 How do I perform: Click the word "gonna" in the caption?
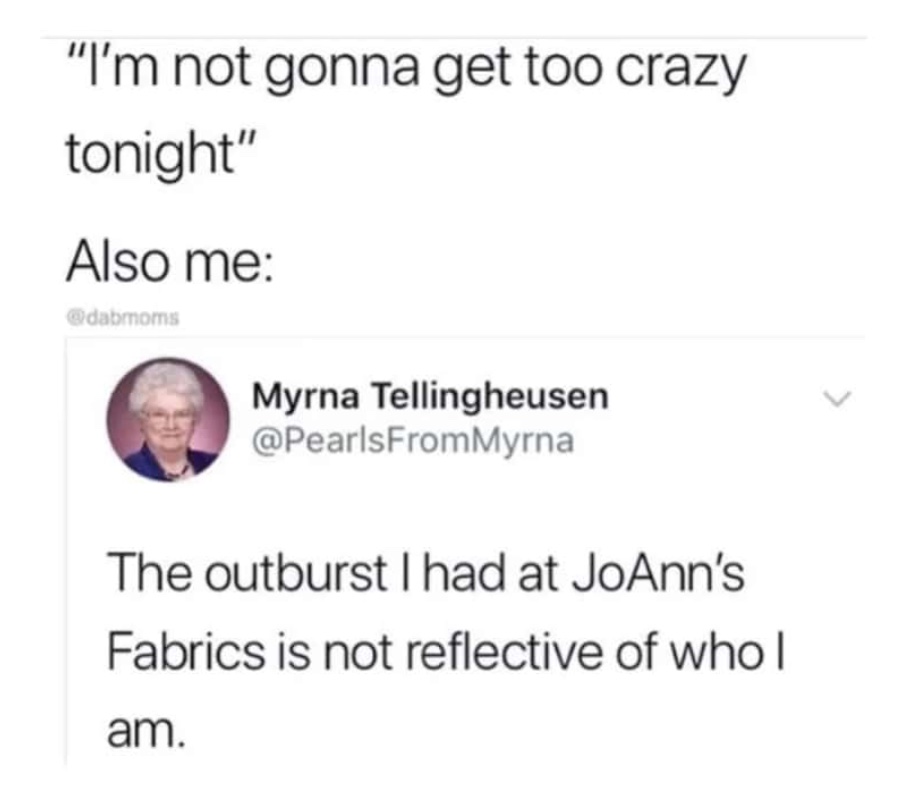pyautogui.click(x=343, y=72)
